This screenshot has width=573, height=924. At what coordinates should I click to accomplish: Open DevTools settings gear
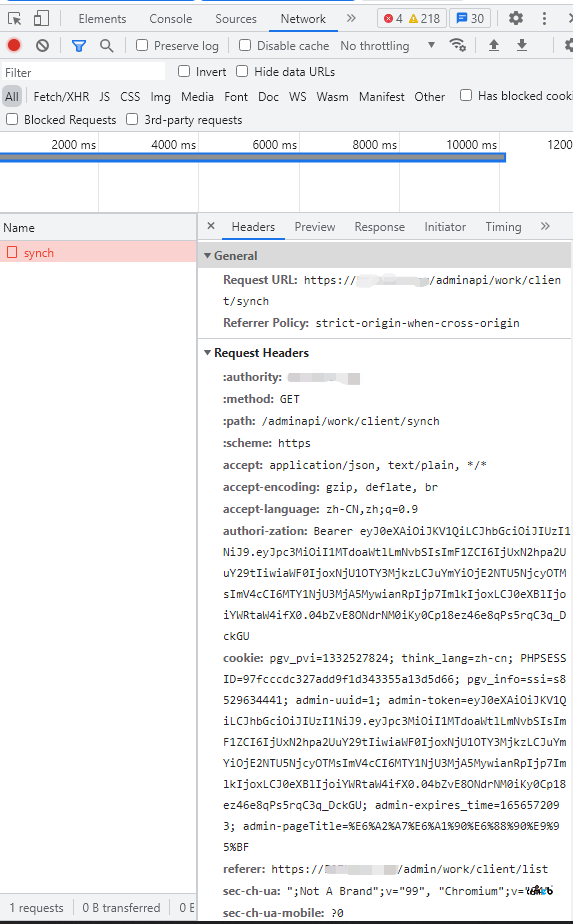coord(516,18)
